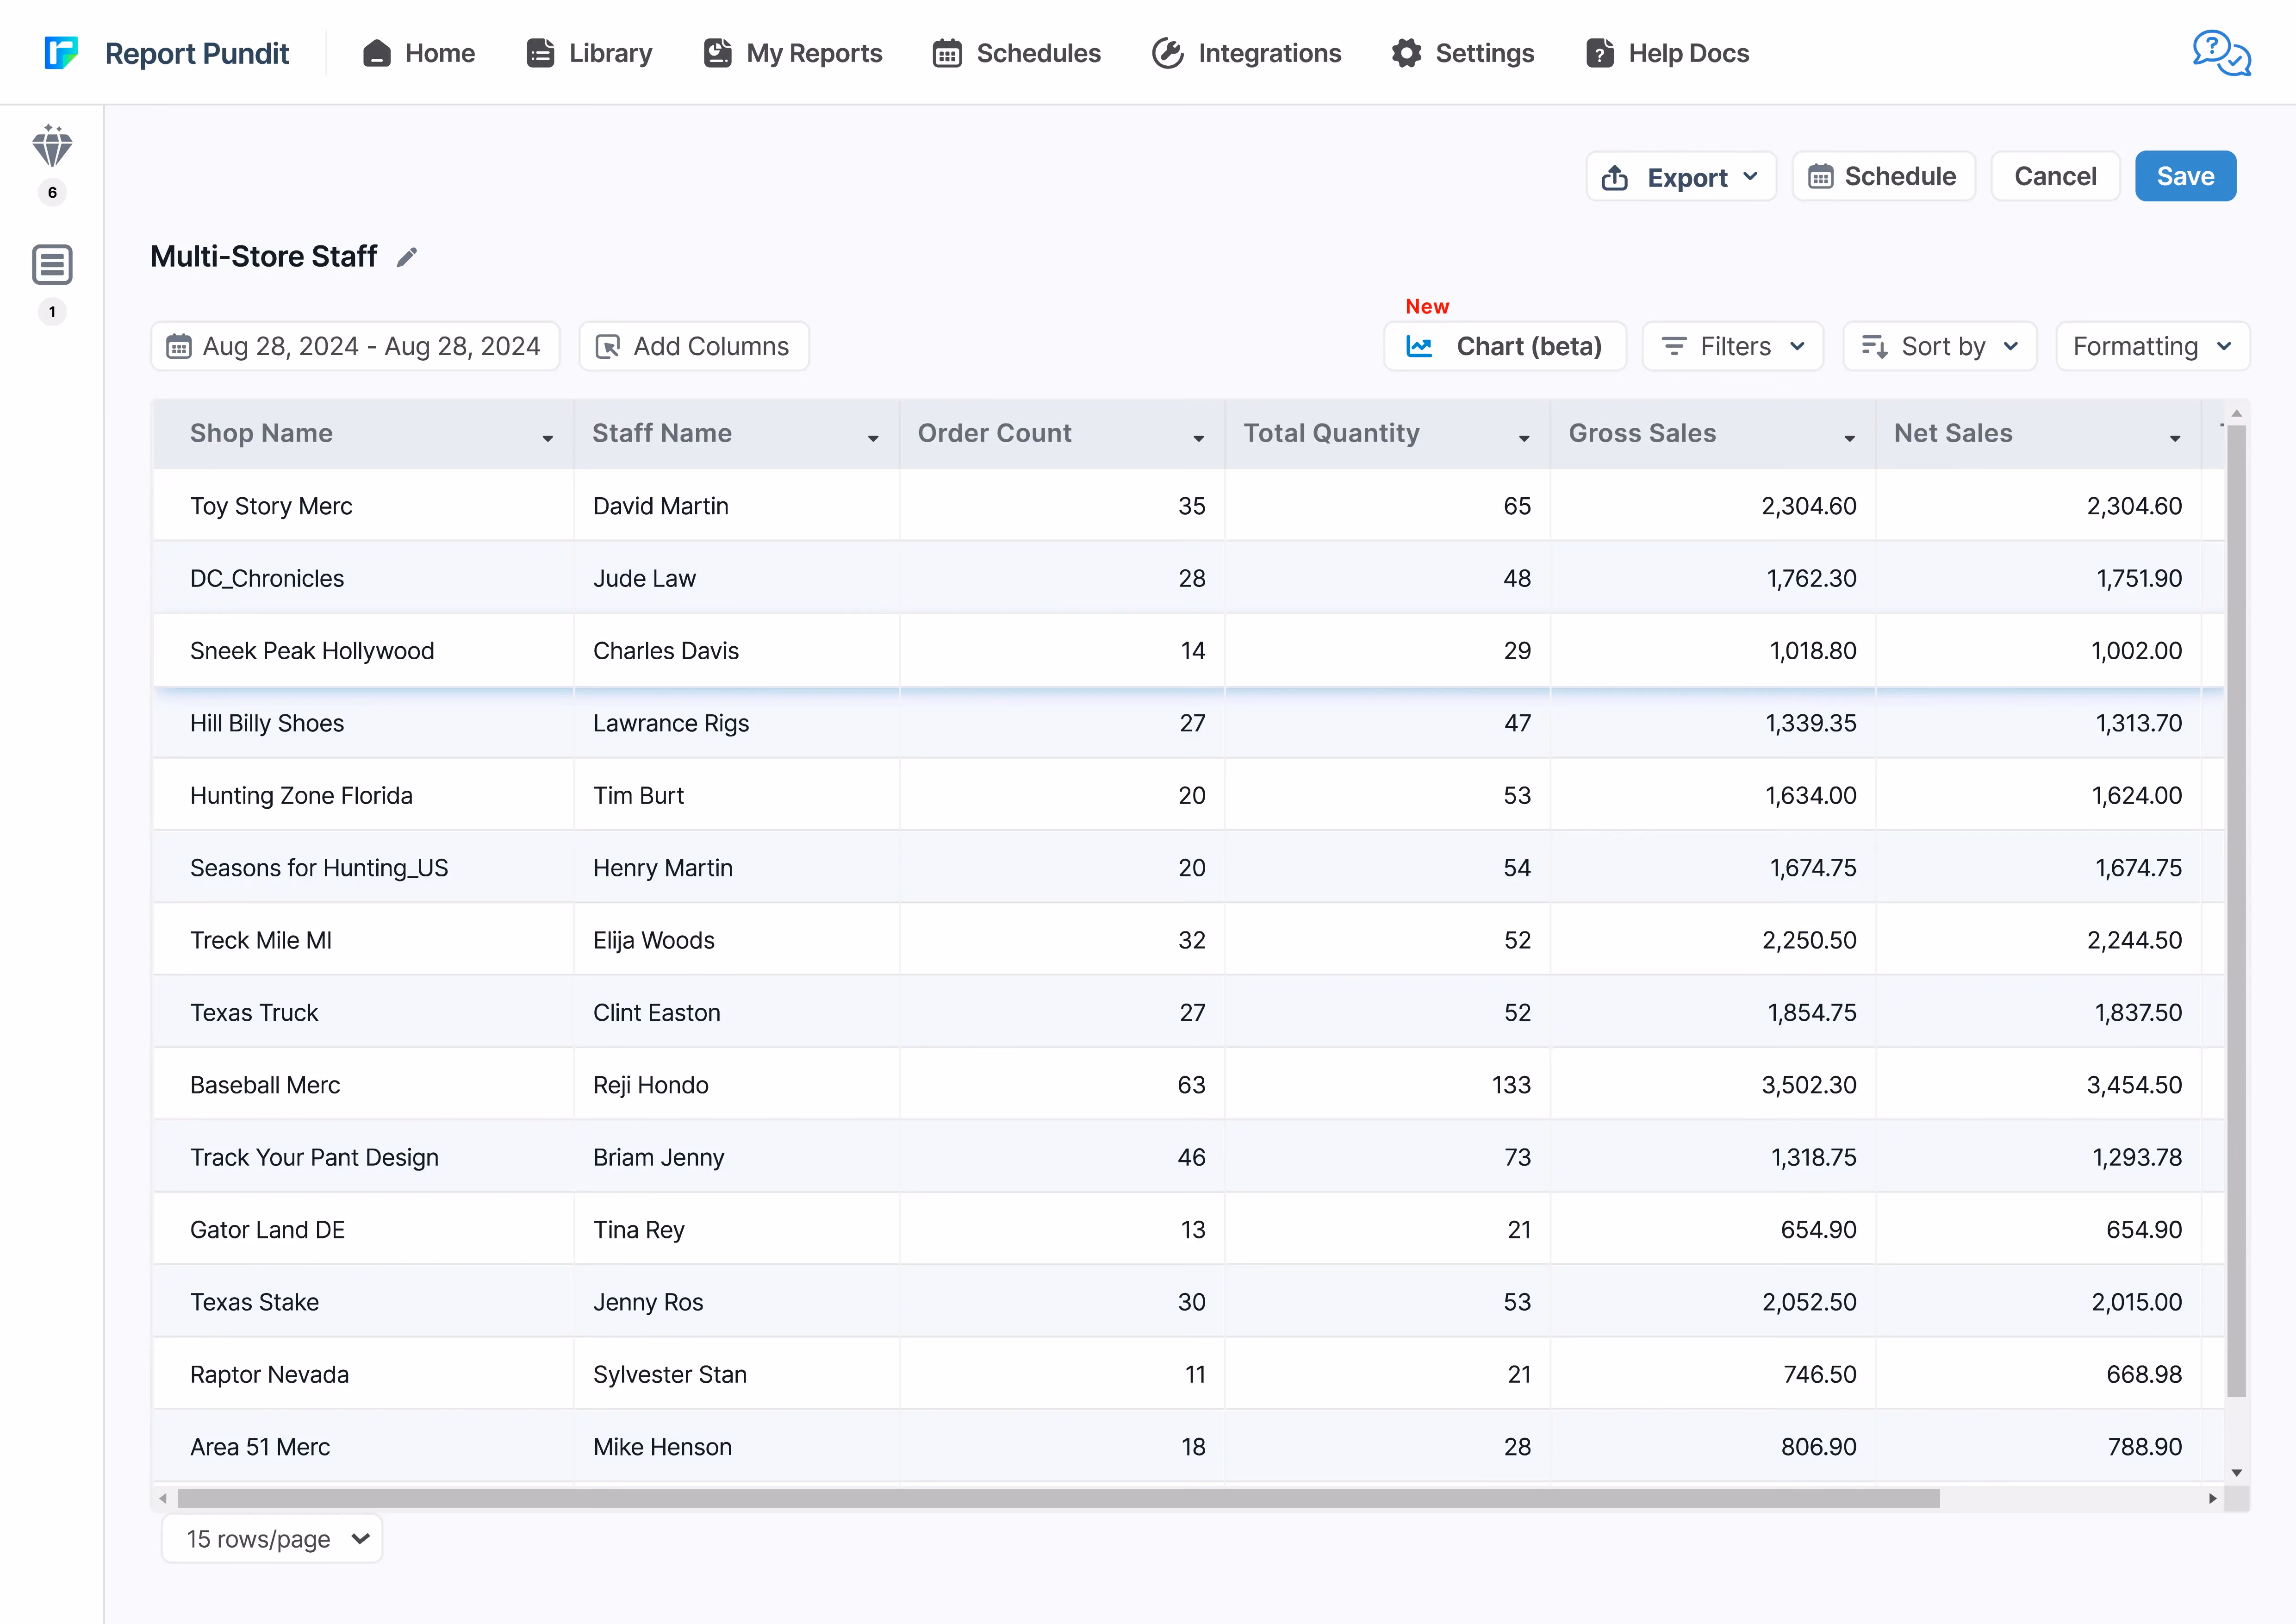This screenshot has height=1624, width=2296.
Task: Click the calendar icon in date range
Action: [179, 346]
